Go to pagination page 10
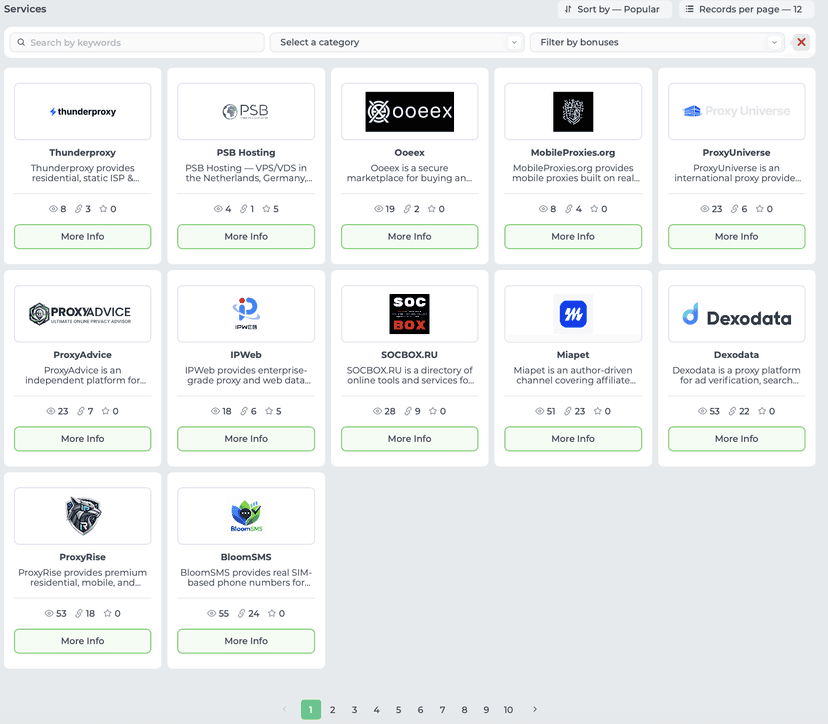 pos(508,710)
